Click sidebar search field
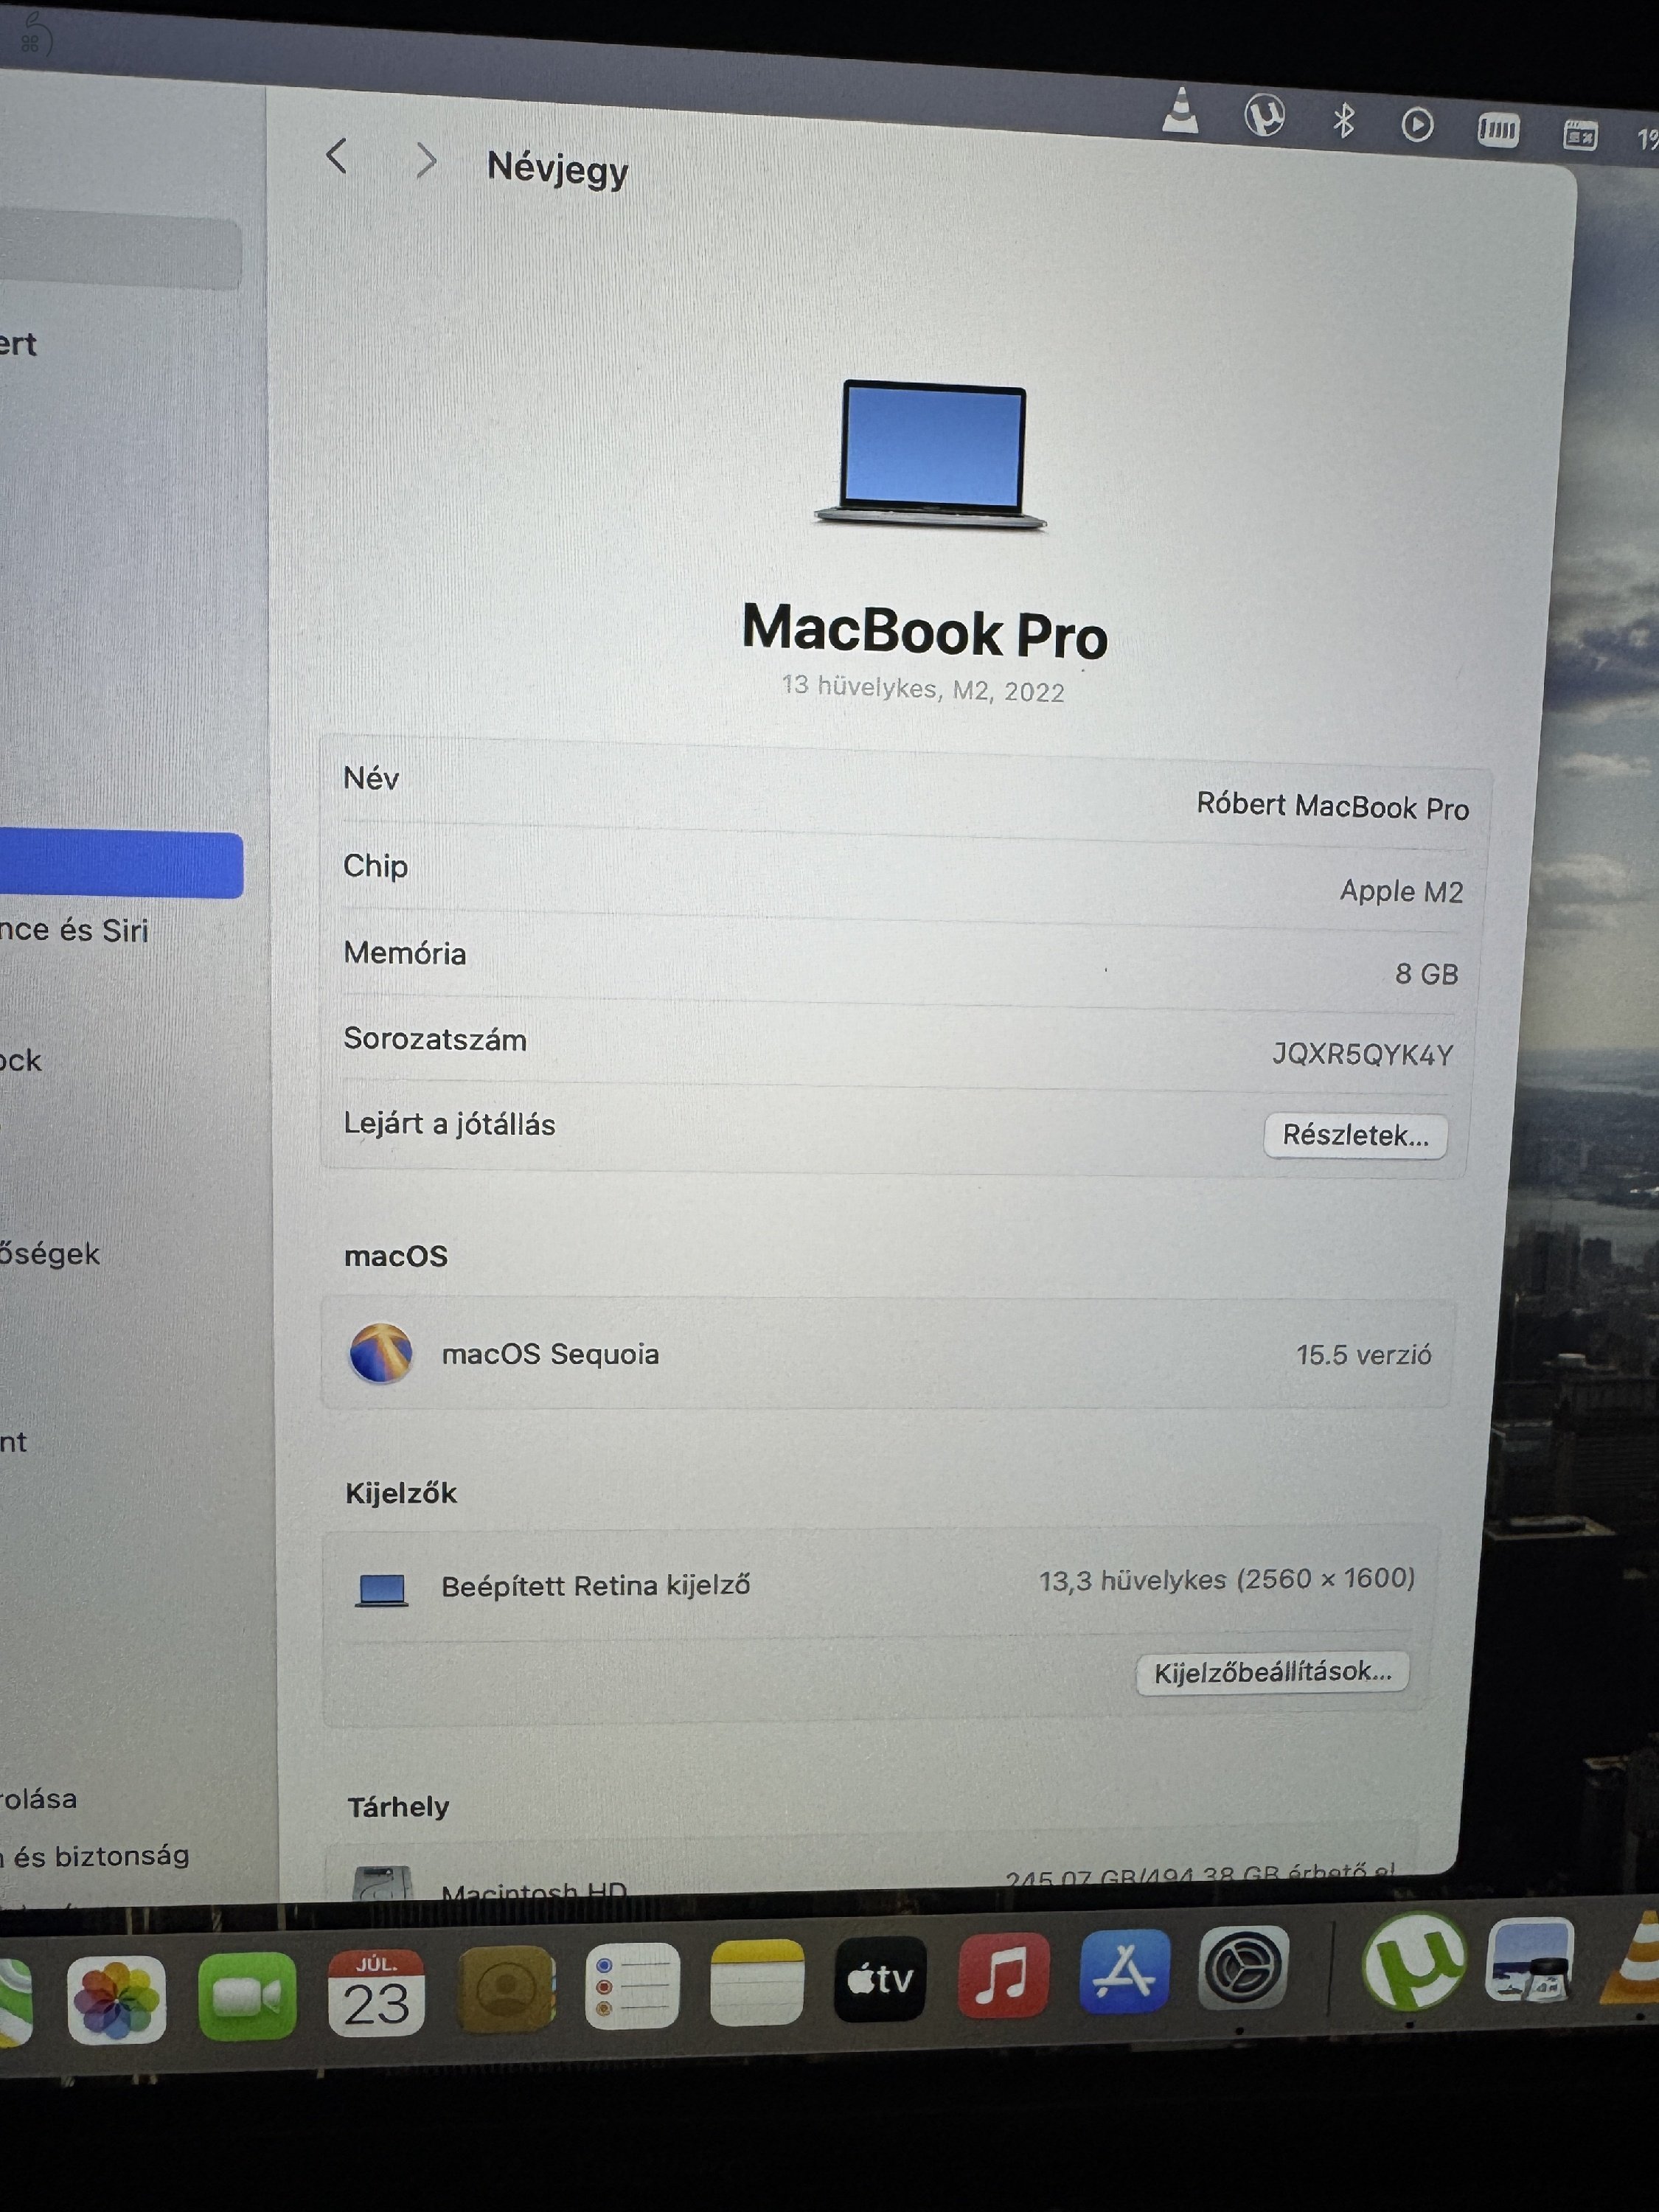The height and width of the screenshot is (2212, 1659). [120, 254]
